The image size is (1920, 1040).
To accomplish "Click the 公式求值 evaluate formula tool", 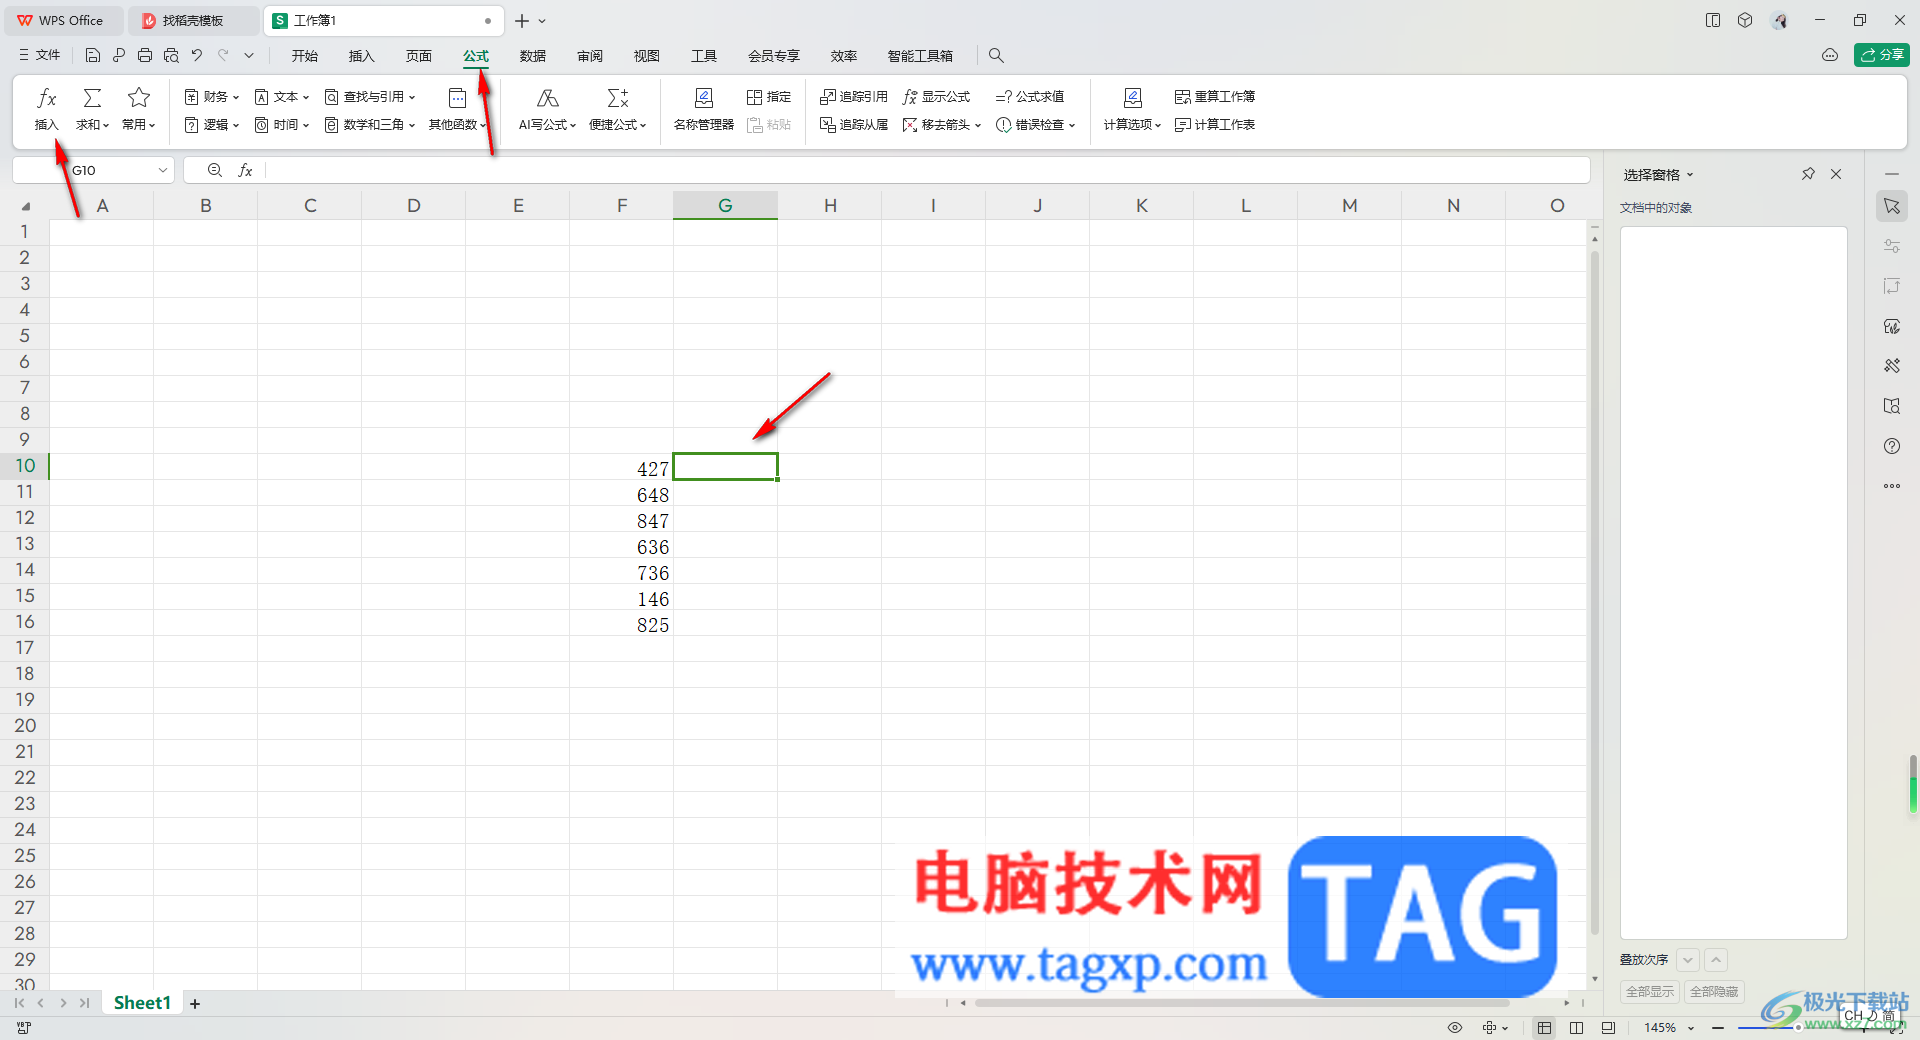I will coord(1029,97).
